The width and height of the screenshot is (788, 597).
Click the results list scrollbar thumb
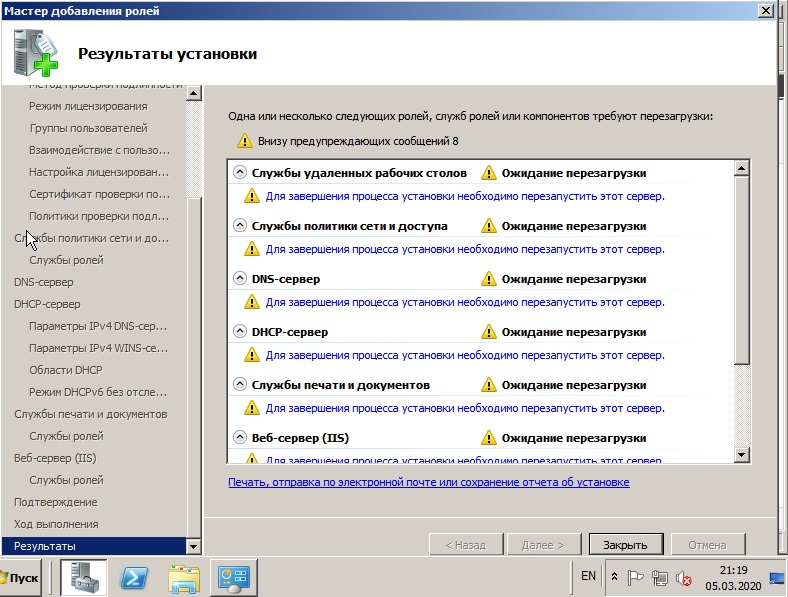click(742, 270)
